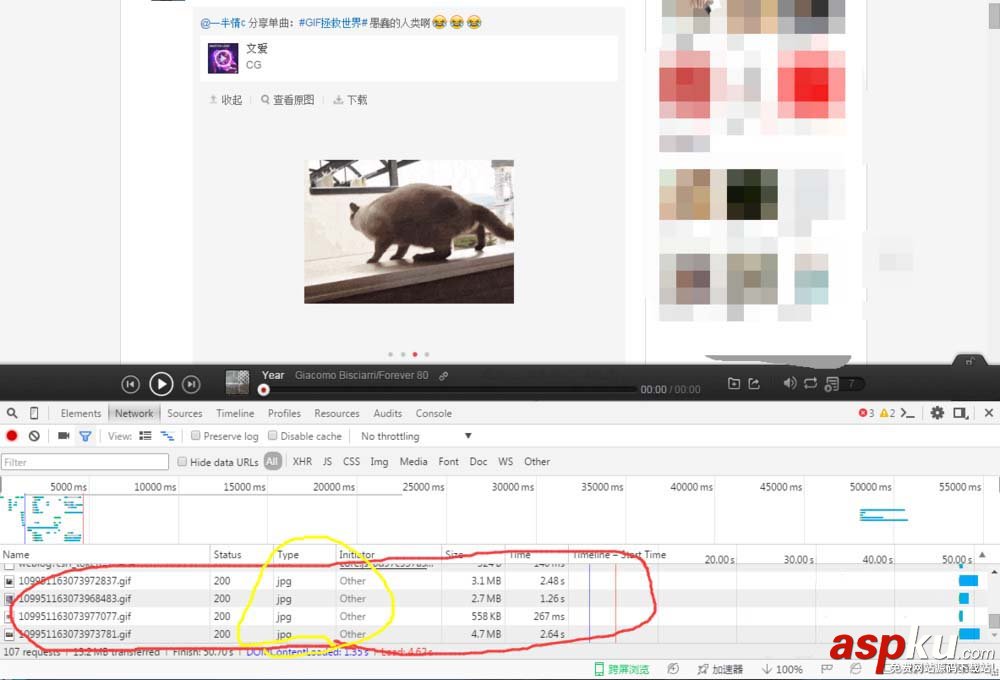Switch to the Sources panel
1000x680 pixels.
coord(184,412)
